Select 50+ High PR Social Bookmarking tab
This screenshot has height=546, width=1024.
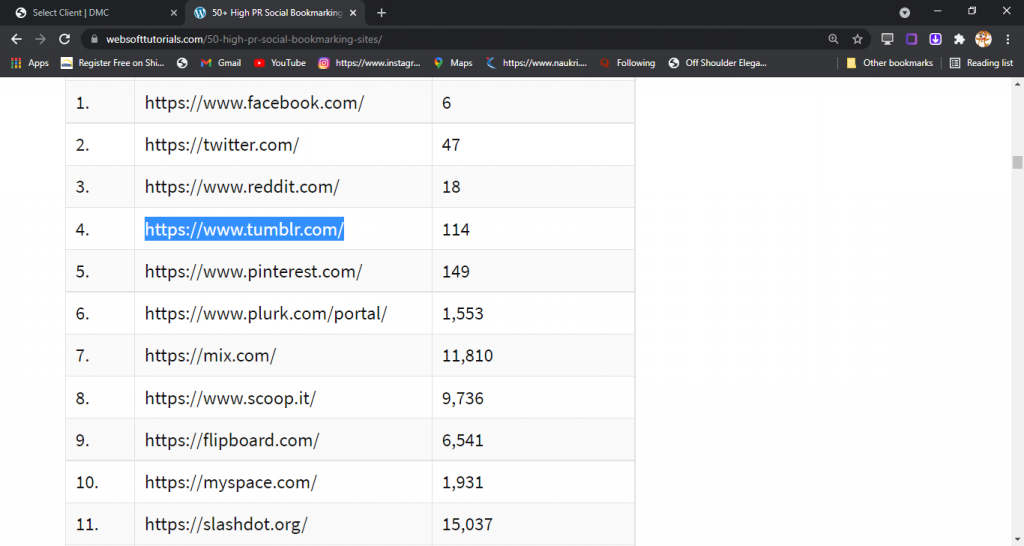276,12
